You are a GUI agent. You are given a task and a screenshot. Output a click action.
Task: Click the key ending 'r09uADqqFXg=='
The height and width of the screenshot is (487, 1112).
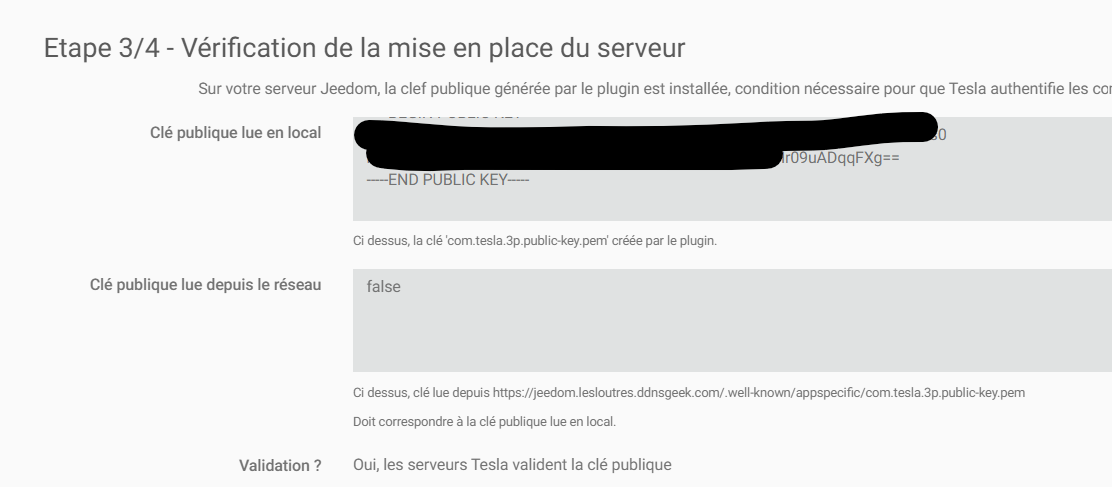coord(839,157)
